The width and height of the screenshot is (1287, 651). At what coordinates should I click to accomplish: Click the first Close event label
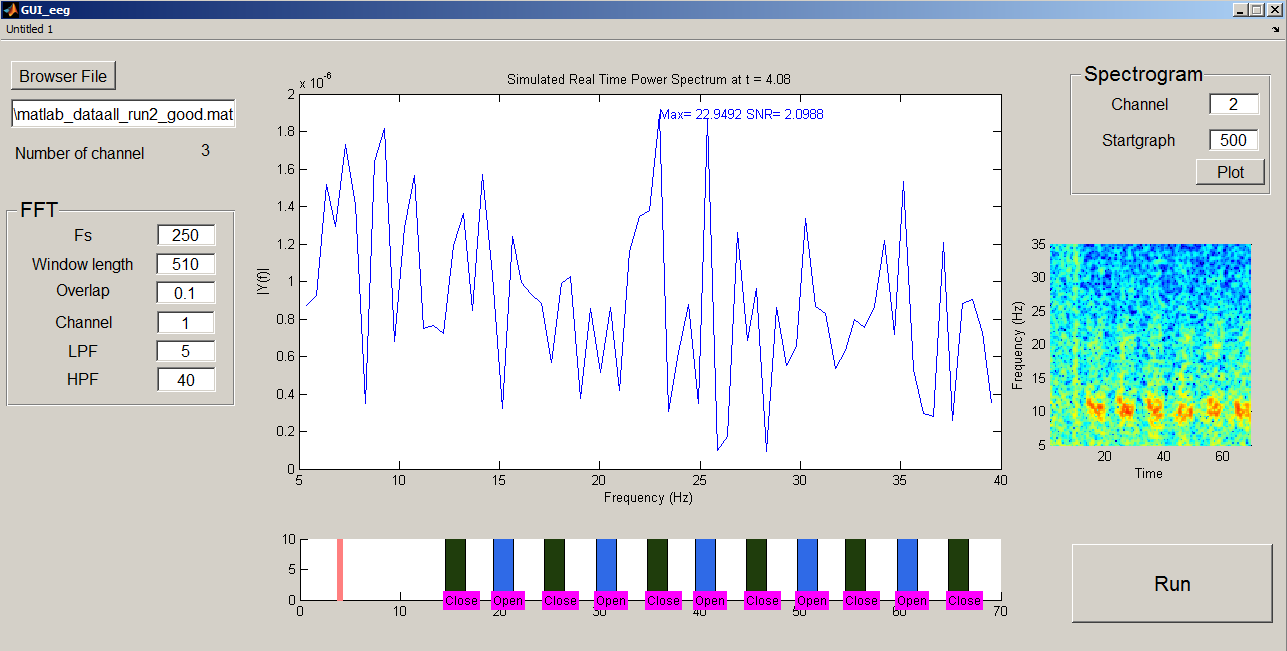pos(459,600)
